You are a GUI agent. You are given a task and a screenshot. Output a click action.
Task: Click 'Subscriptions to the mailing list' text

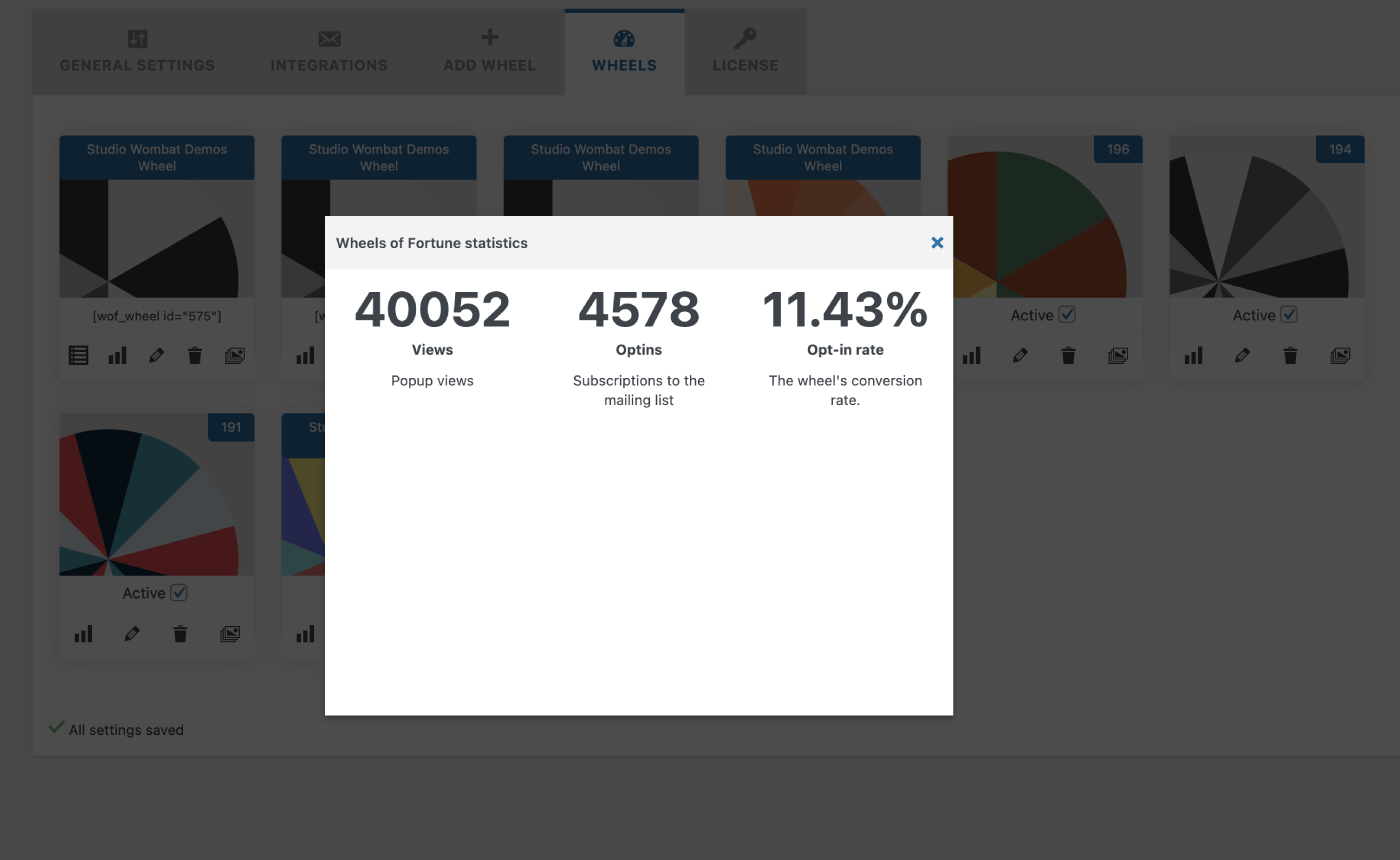[639, 390]
